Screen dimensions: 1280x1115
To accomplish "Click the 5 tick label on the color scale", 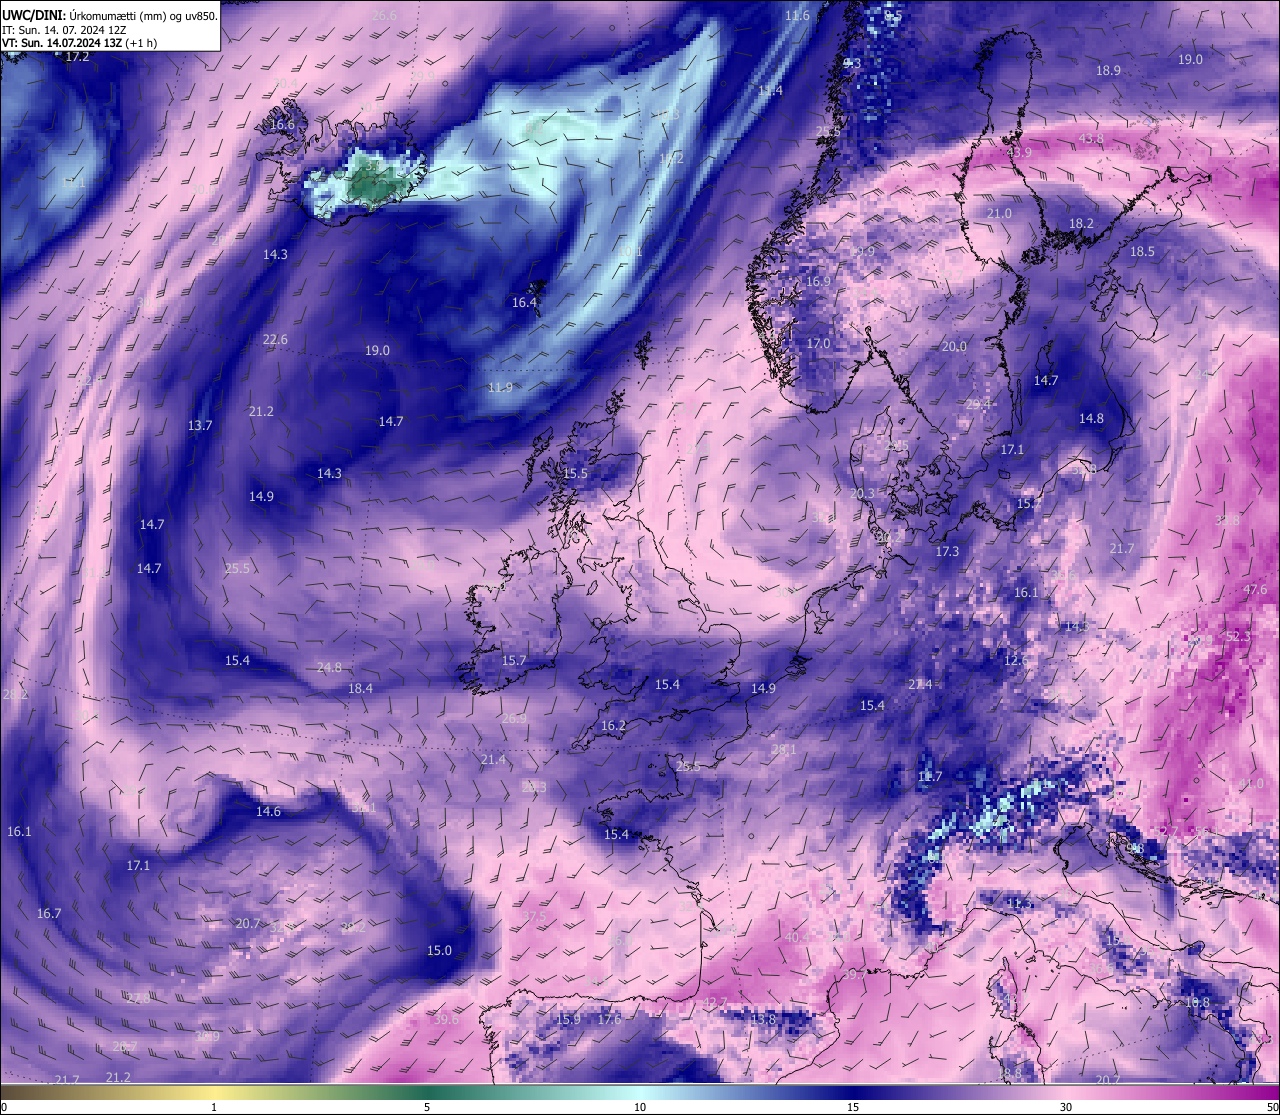I will 427,1107.
